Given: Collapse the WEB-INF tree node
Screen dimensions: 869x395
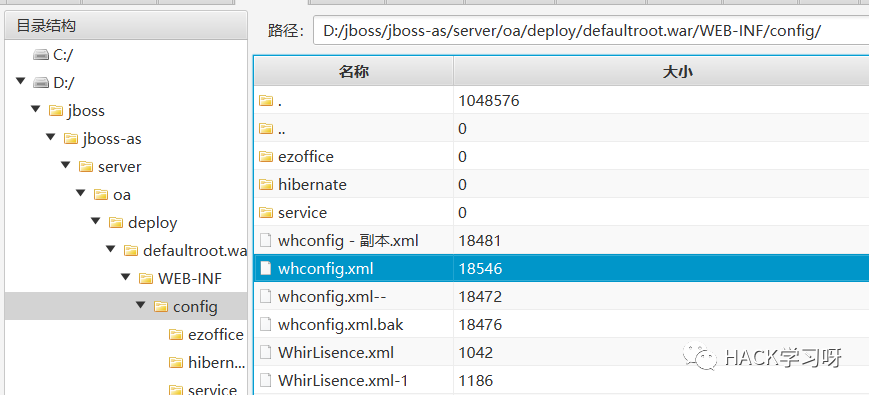Looking at the screenshot, I should (x=126, y=277).
